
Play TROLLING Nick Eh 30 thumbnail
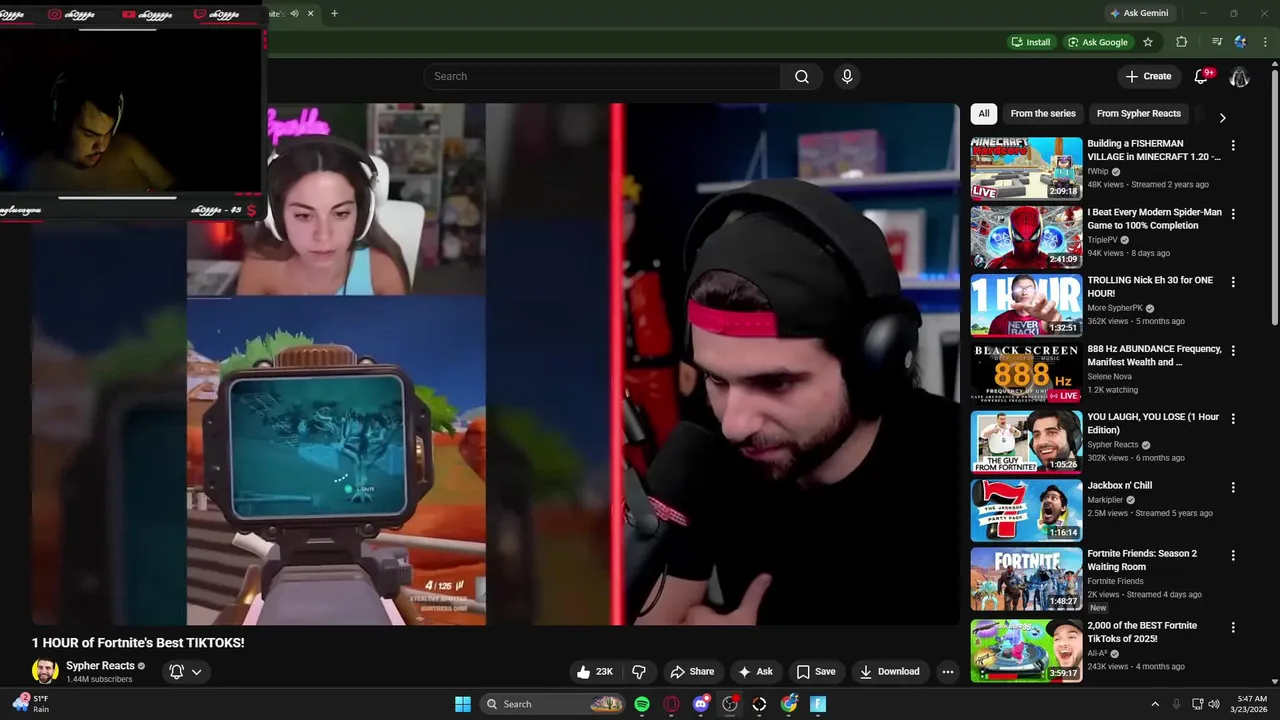click(x=1026, y=305)
